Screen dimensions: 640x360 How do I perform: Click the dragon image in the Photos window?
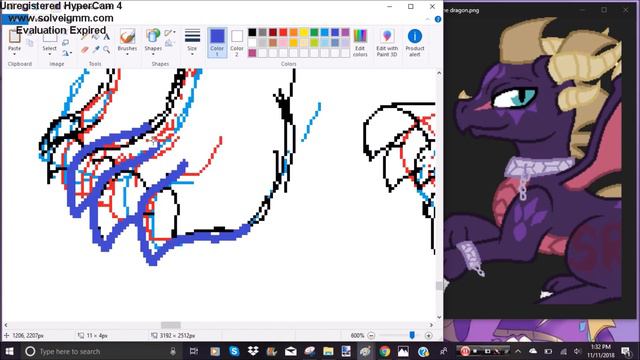click(x=534, y=161)
